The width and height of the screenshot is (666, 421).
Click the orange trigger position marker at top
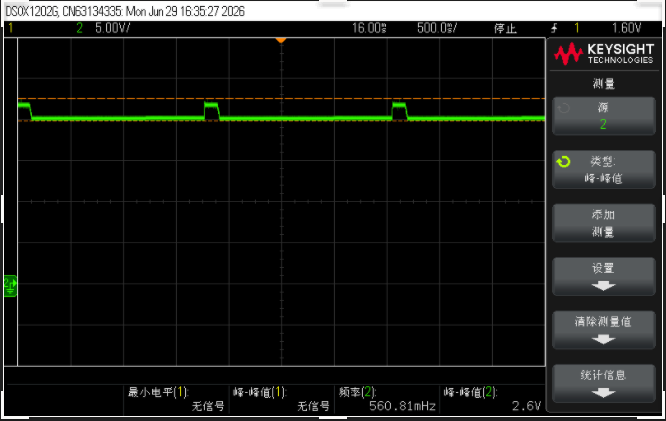(x=281, y=40)
